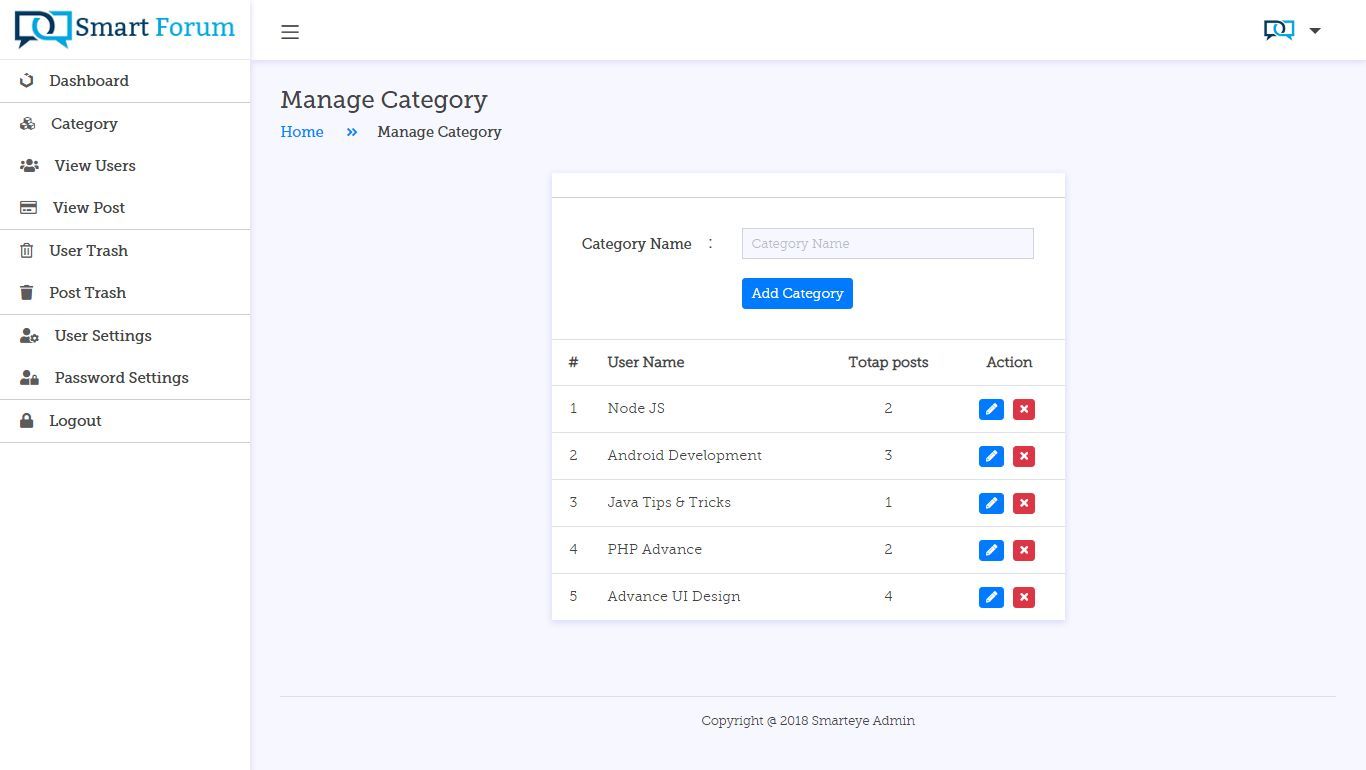Delete the Node JS category
The height and width of the screenshot is (770, 1366).
coord(1023,409)
